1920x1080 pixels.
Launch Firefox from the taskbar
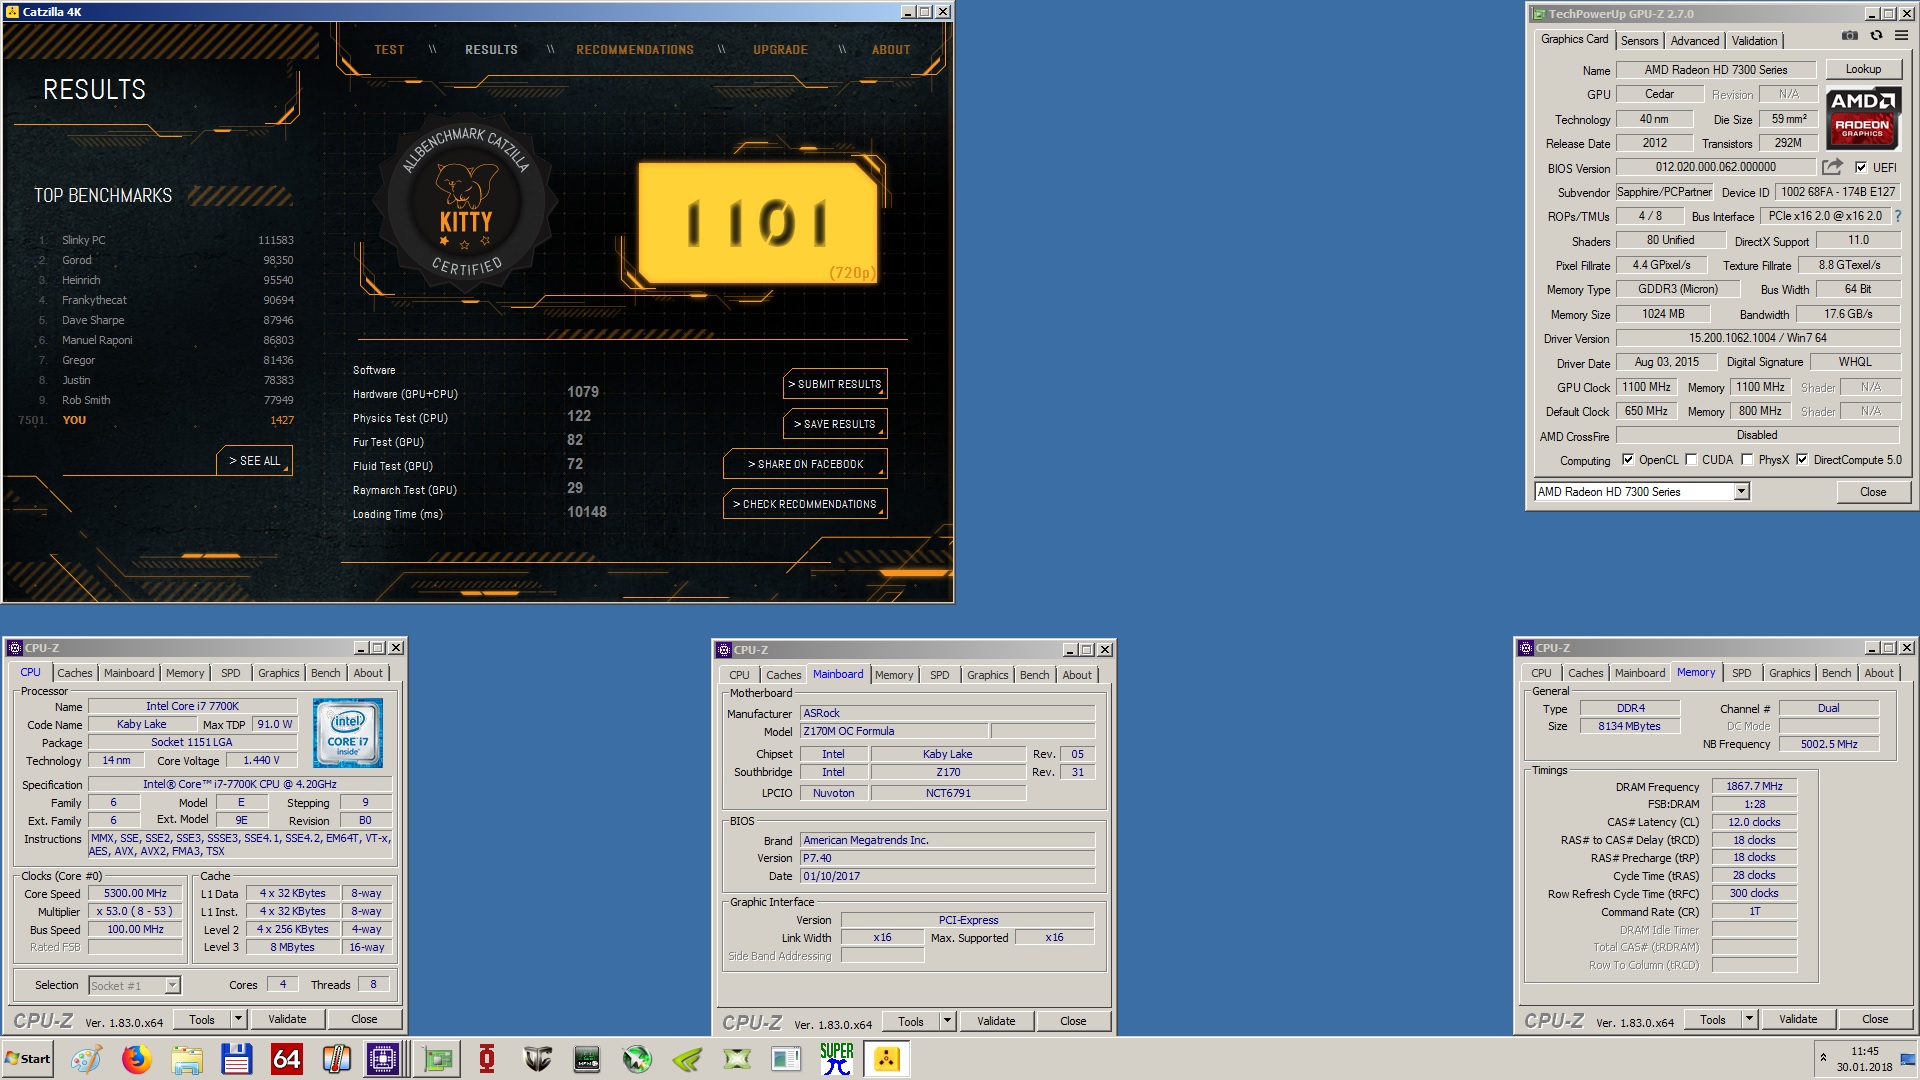coord(136,1059)
